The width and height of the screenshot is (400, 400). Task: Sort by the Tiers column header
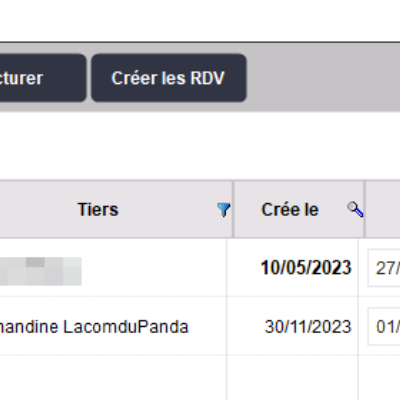click(98, 210)
